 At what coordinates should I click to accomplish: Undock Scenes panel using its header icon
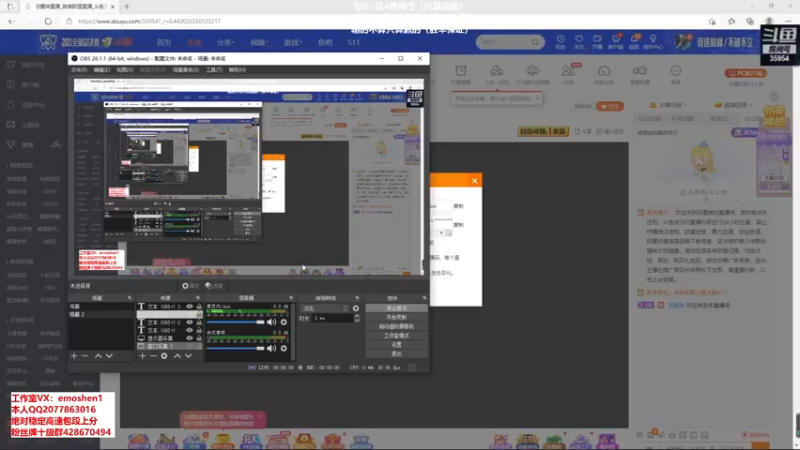129,298
